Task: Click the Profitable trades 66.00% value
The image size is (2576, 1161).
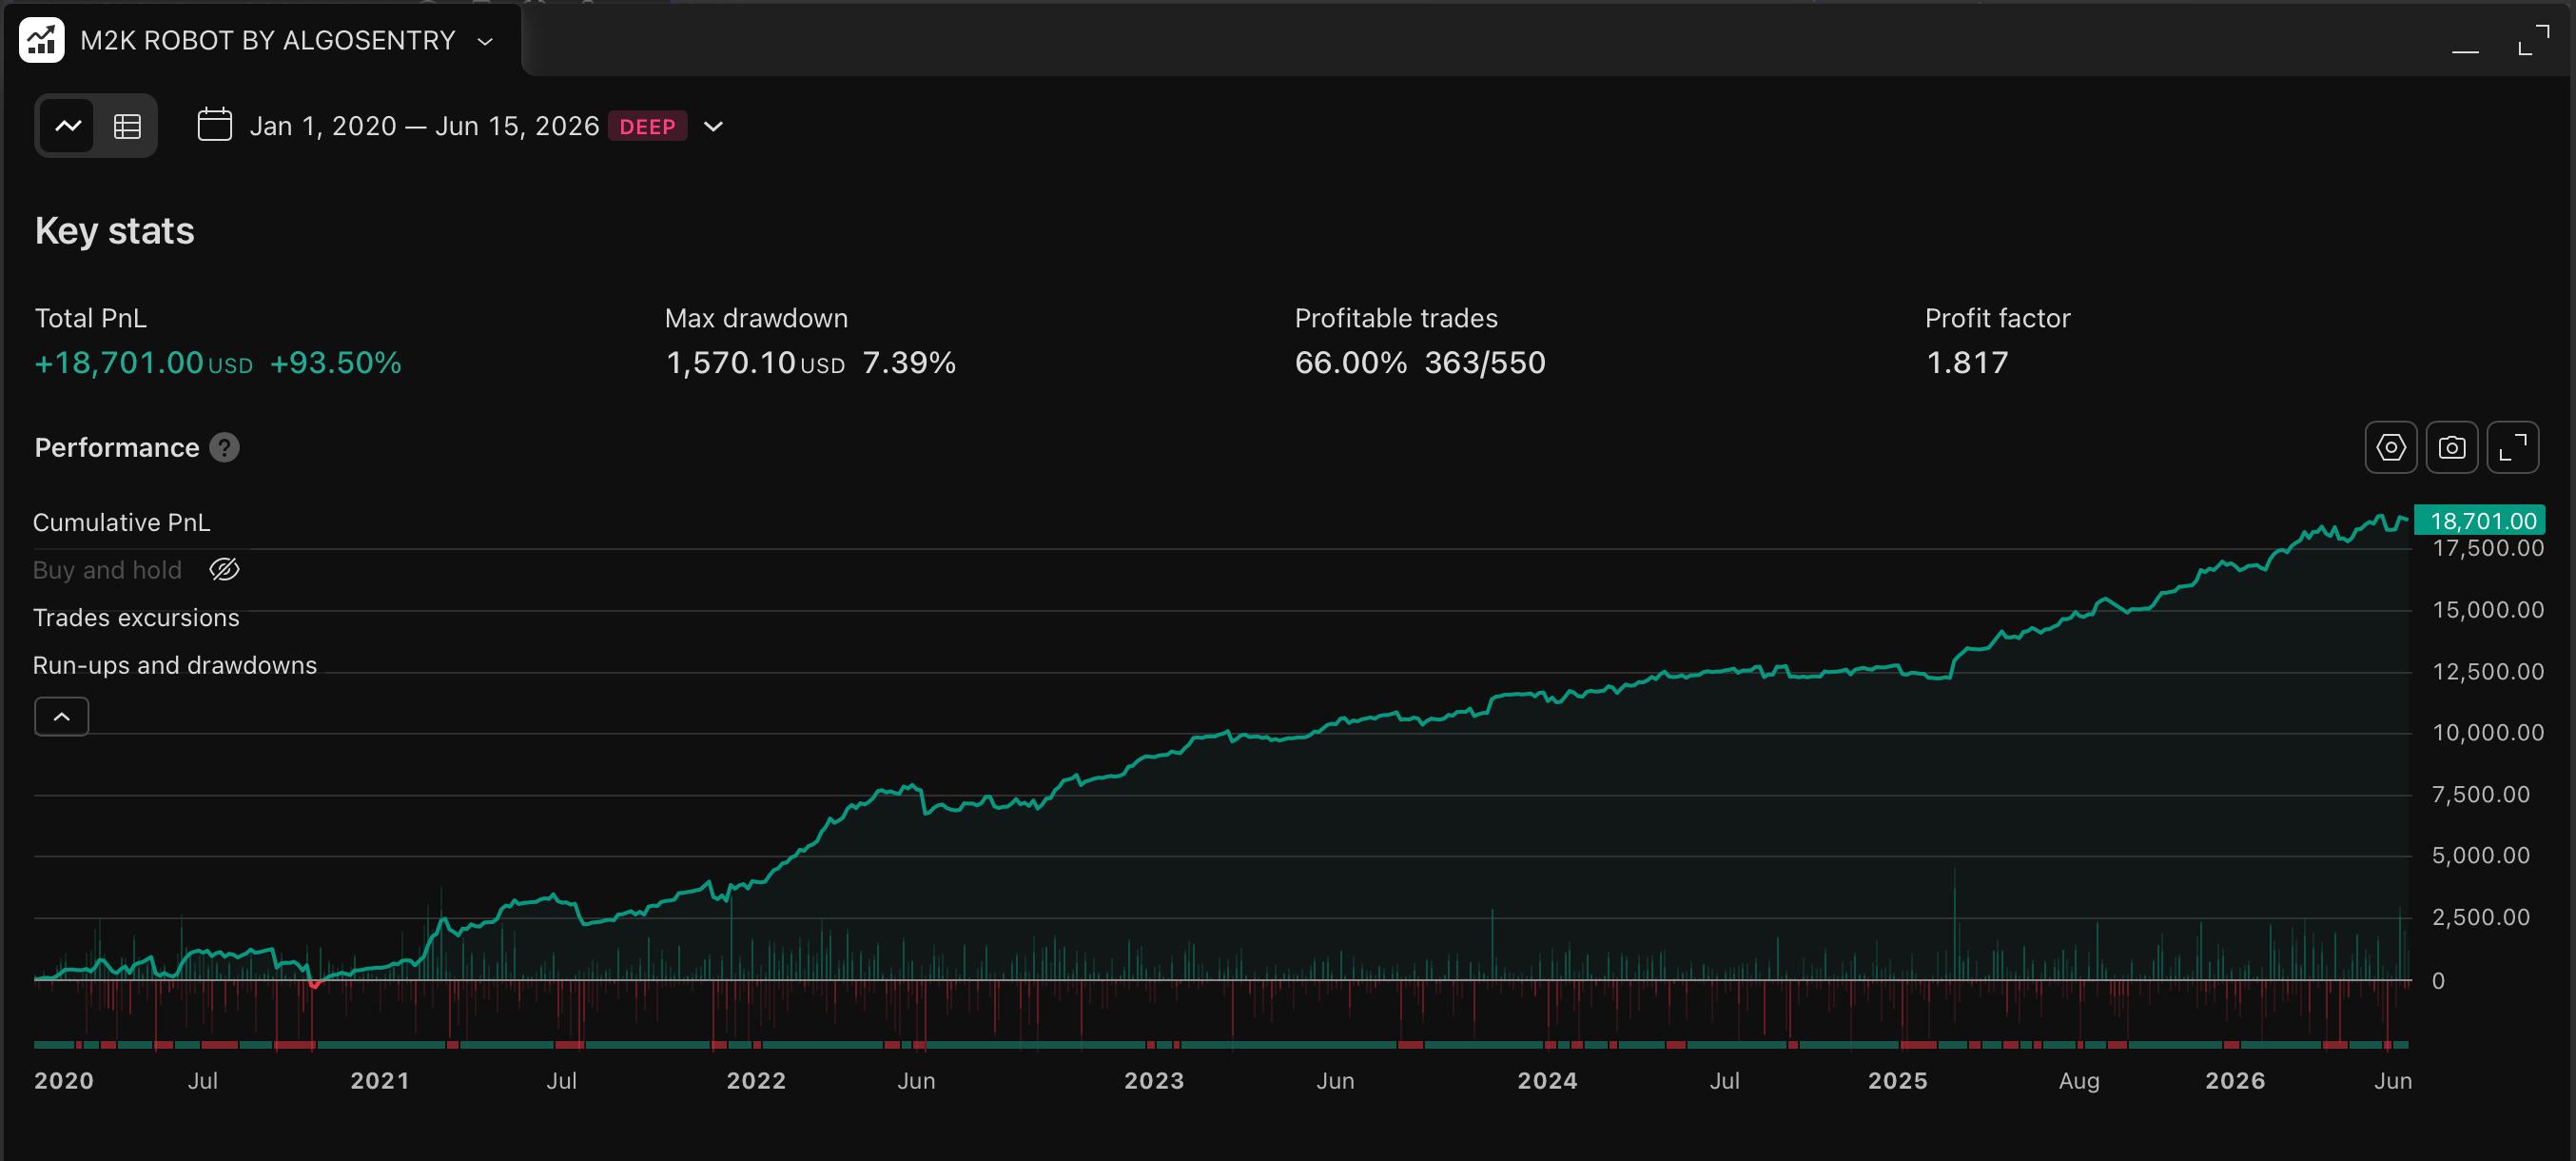Action: [x=1351, y=362]
